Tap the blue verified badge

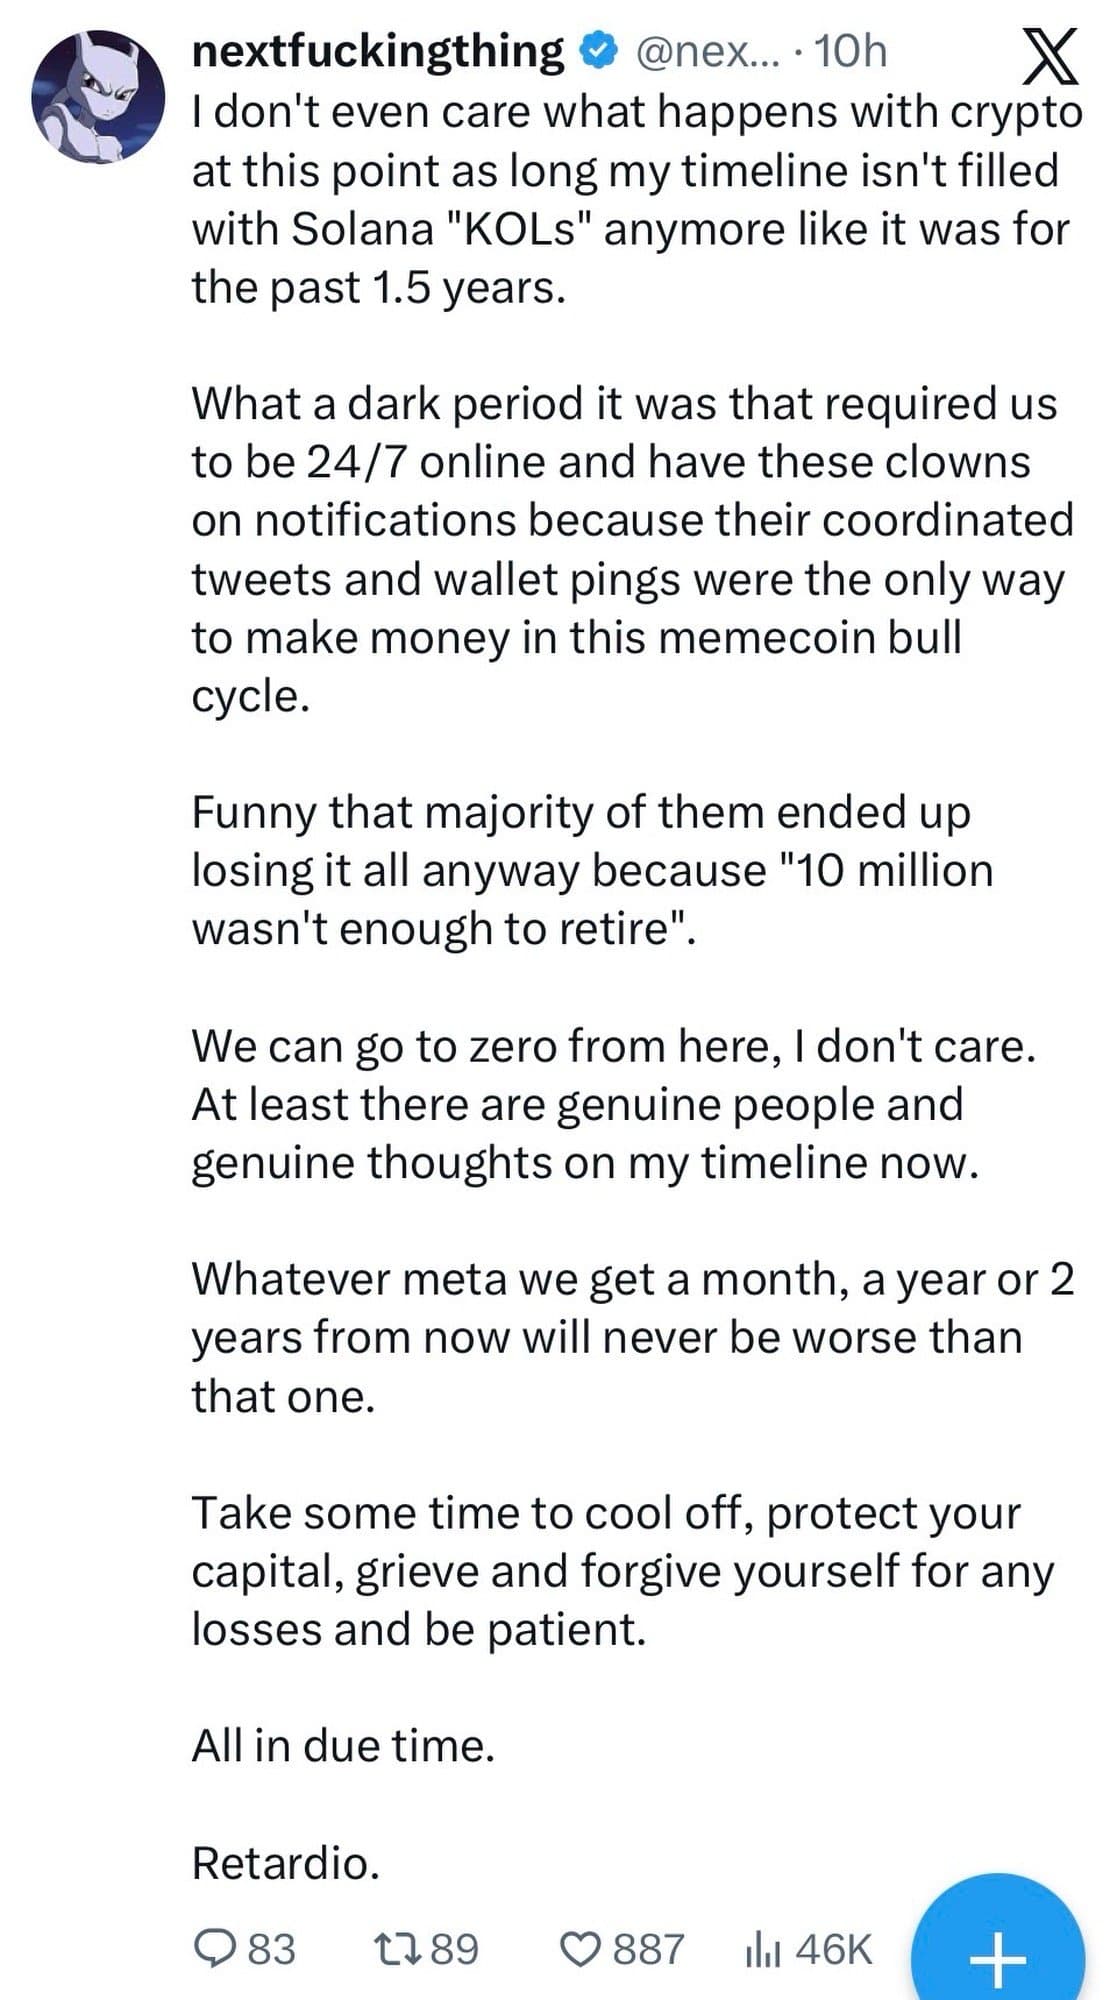tap(597, 52)
